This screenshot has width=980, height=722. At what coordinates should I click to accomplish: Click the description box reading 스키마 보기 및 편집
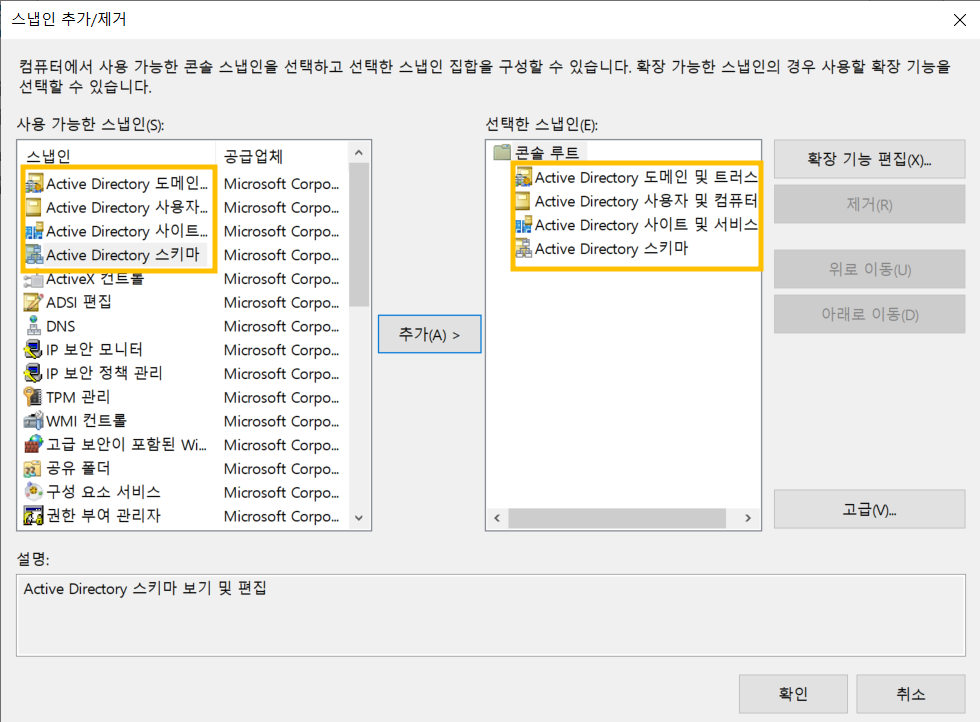pyautogui.click(x=491, y=616)
